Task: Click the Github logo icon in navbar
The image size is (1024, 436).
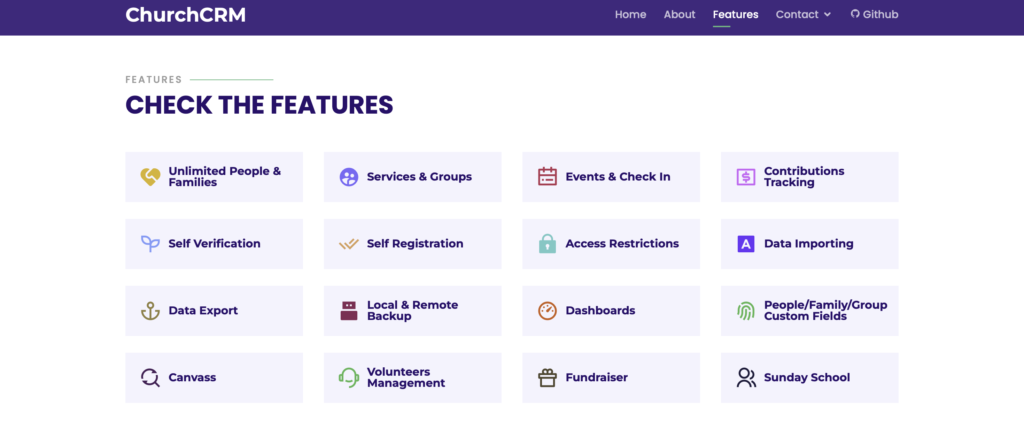Action: (x=855, y=14)
